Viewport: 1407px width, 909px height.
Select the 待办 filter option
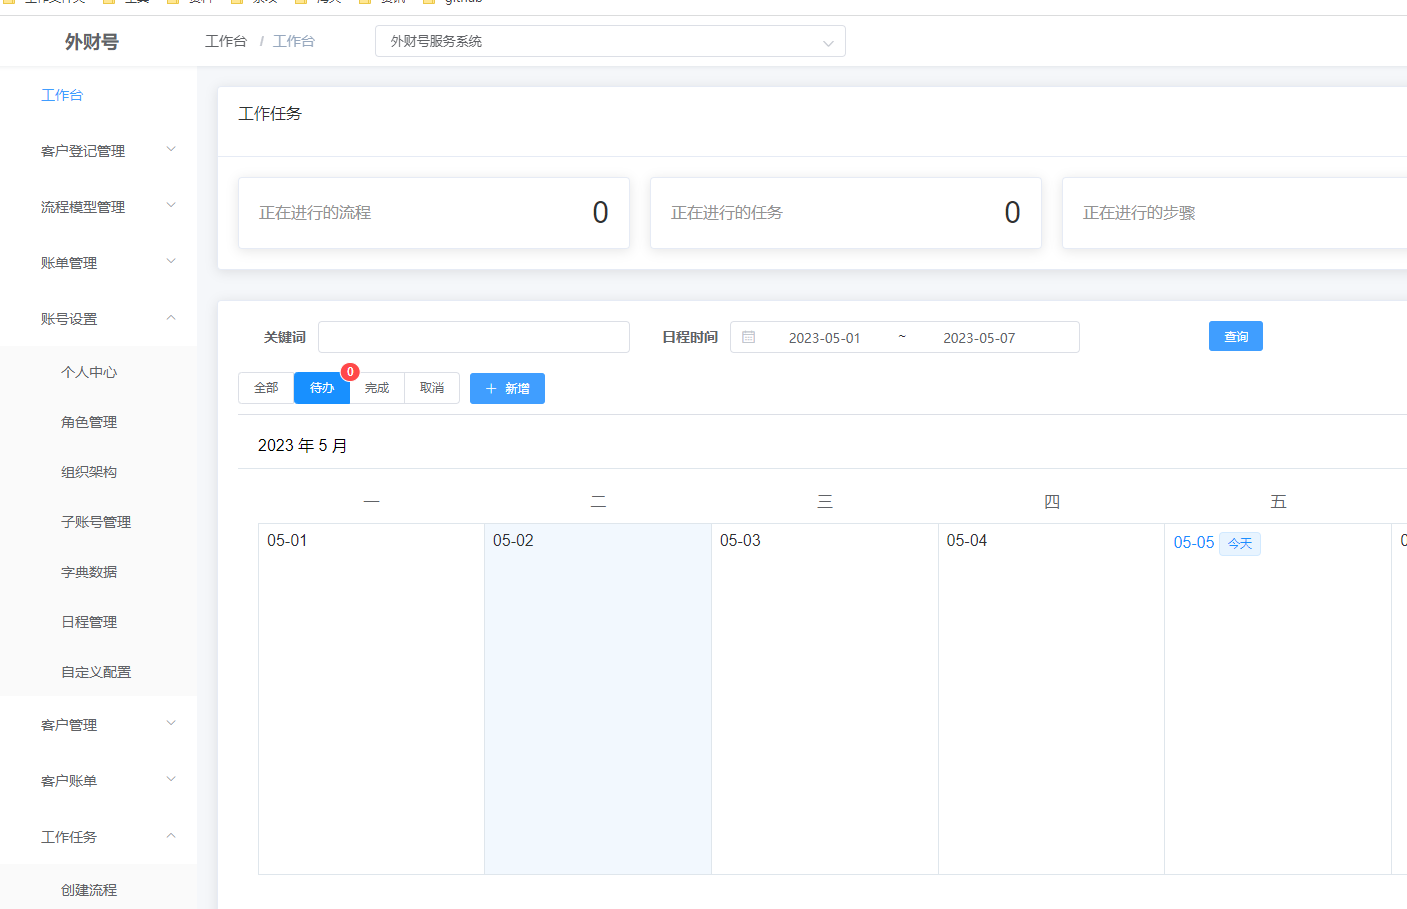[x=322, y=388]
